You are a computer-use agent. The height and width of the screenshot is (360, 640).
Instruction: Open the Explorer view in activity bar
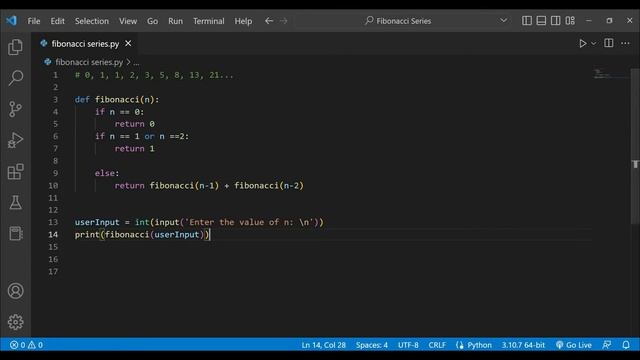(16, 47)
